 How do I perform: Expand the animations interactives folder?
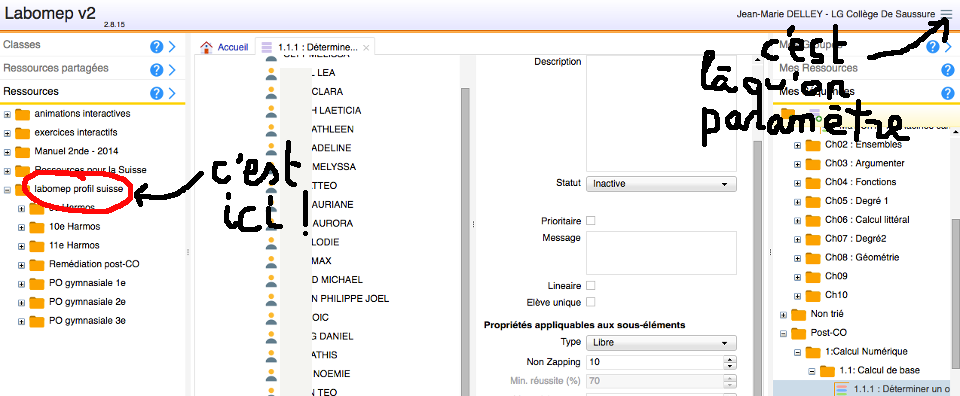pos(7,114)
